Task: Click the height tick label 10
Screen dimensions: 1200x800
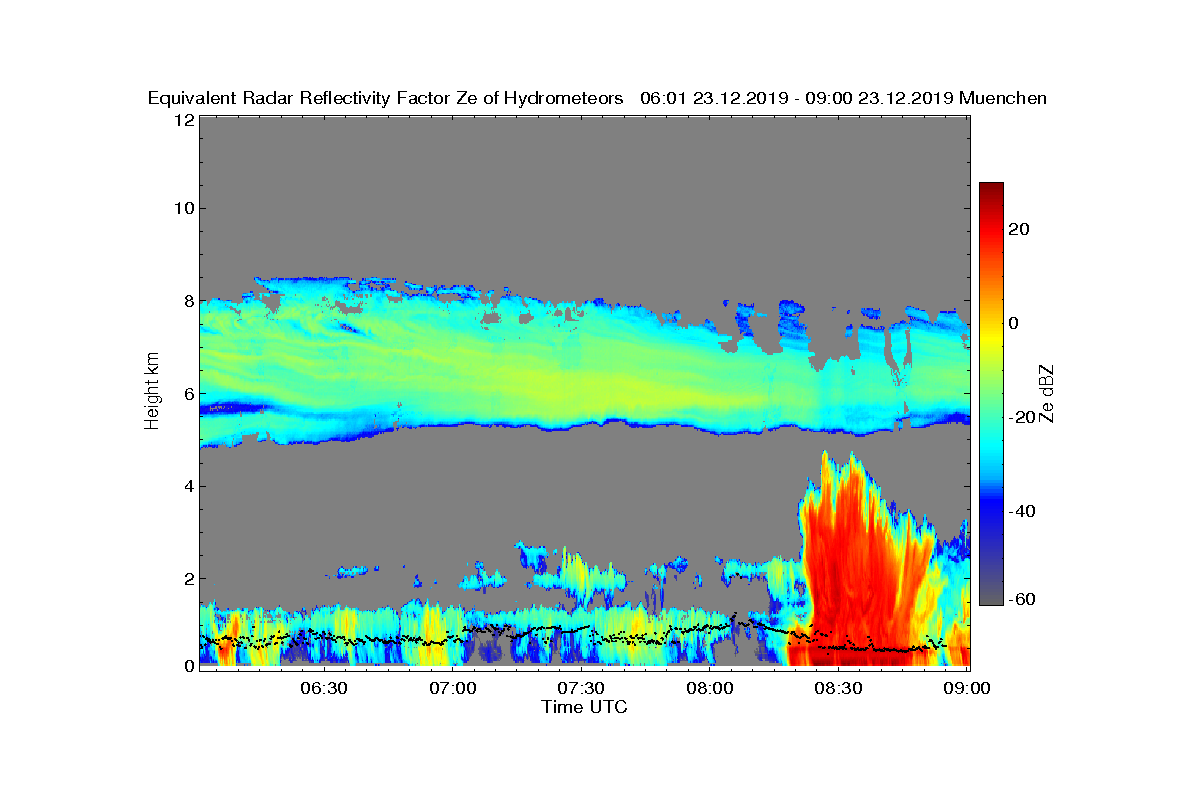Action: click(183, 209)
